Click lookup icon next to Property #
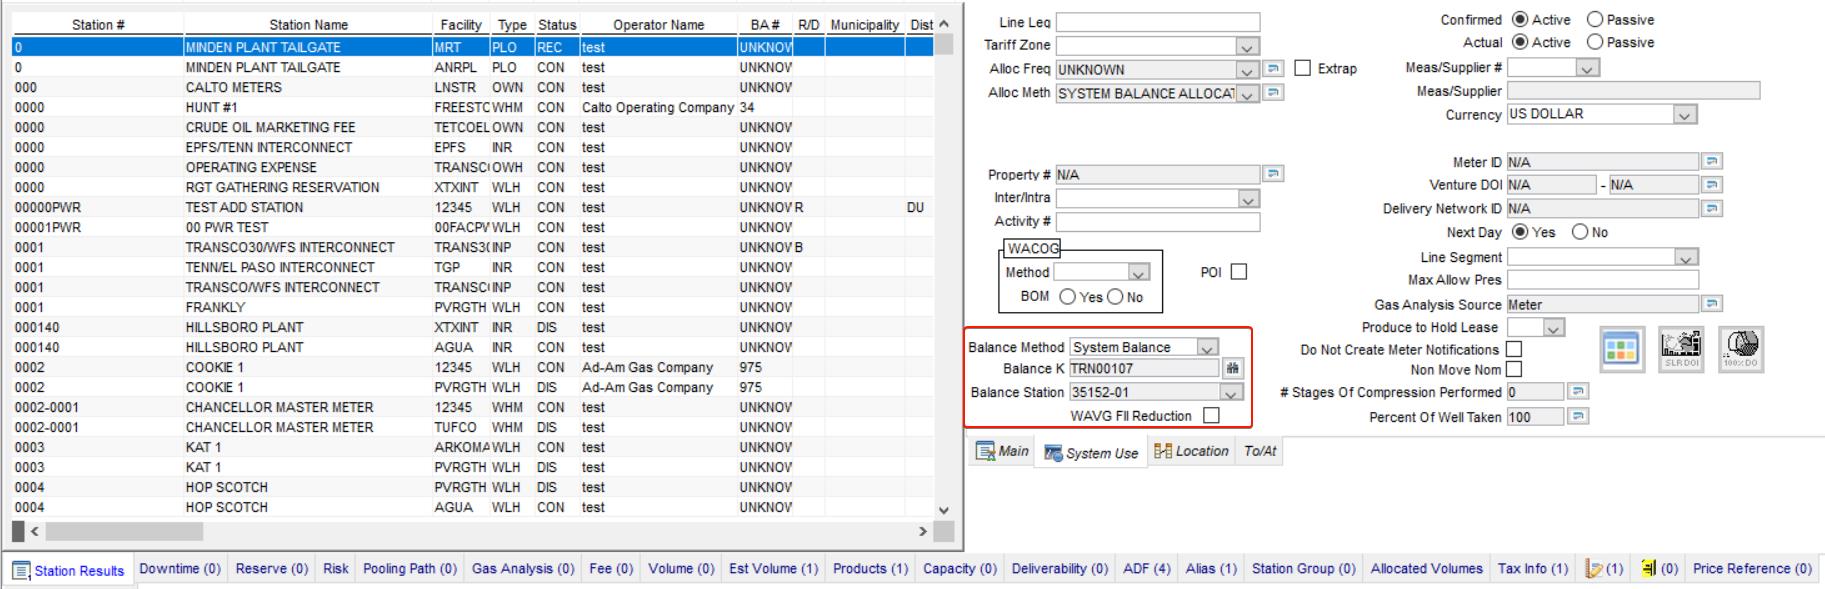 [1273, 174]
